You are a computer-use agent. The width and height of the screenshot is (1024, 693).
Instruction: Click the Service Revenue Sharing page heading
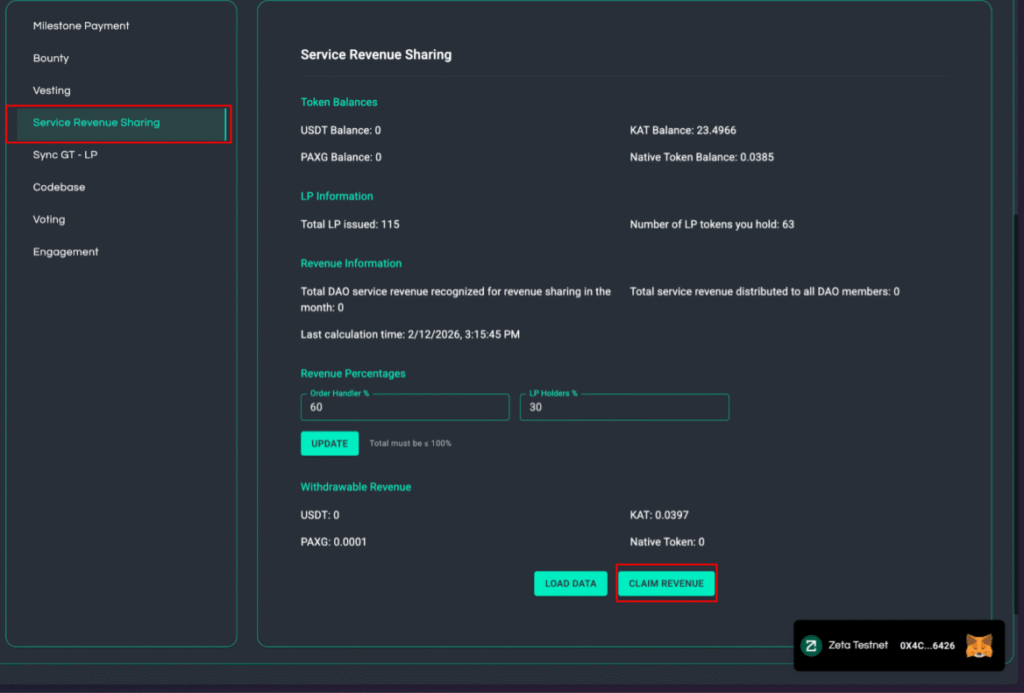coord(376,55)
